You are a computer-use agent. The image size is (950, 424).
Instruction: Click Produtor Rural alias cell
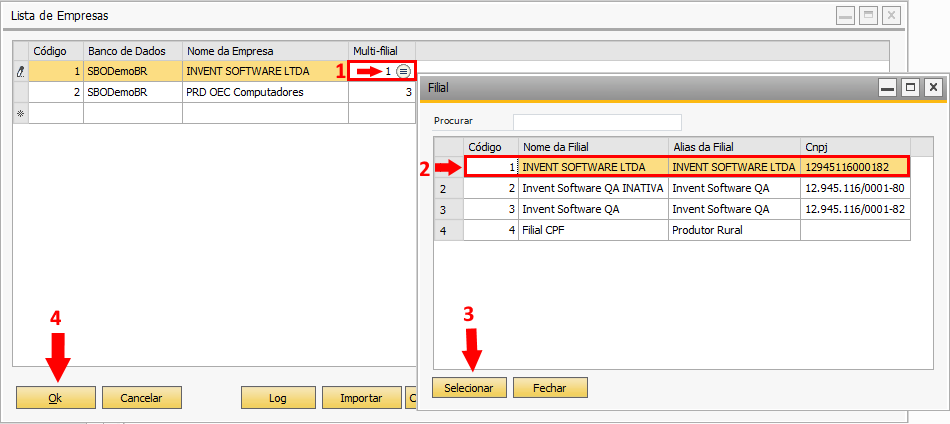pyautogui.click(x=734, y=230)
